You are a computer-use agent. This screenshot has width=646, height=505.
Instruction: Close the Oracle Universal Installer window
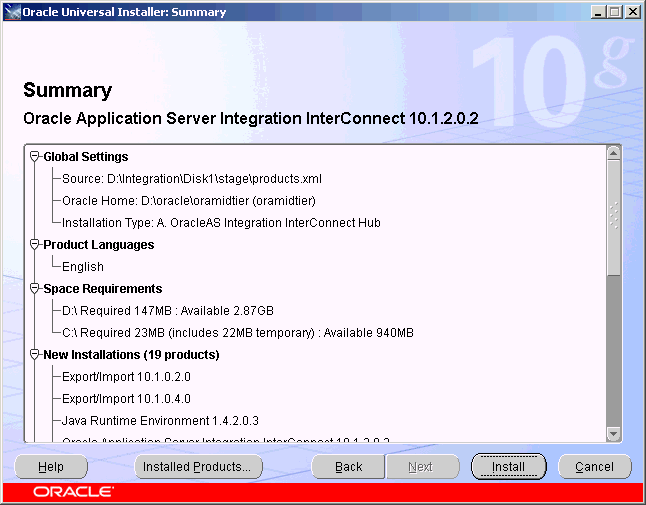632,12
